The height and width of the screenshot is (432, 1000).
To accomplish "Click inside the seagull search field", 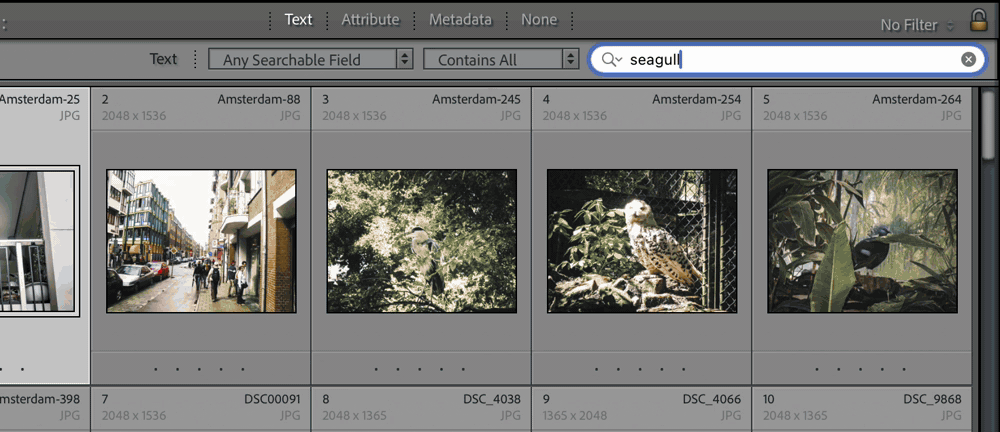I will click(x=788, y=59).
